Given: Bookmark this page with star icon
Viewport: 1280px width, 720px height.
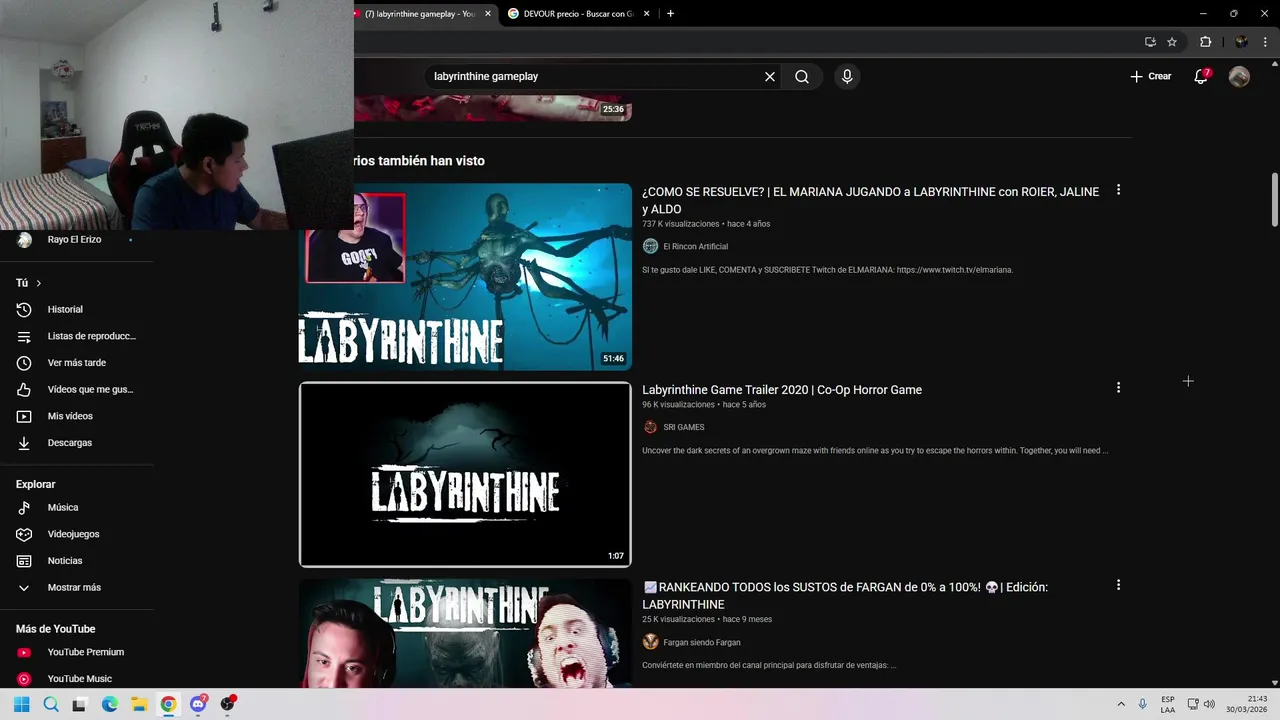Looking at the screenshot, I should [x=1172, y=42].
